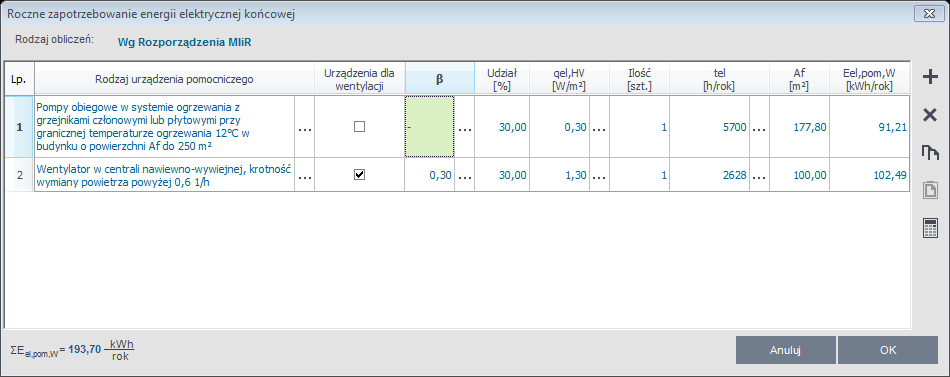Click the qel,HV cell 0,30 in the pumps row
Screen dimensions: 950x377
(559, 127)
